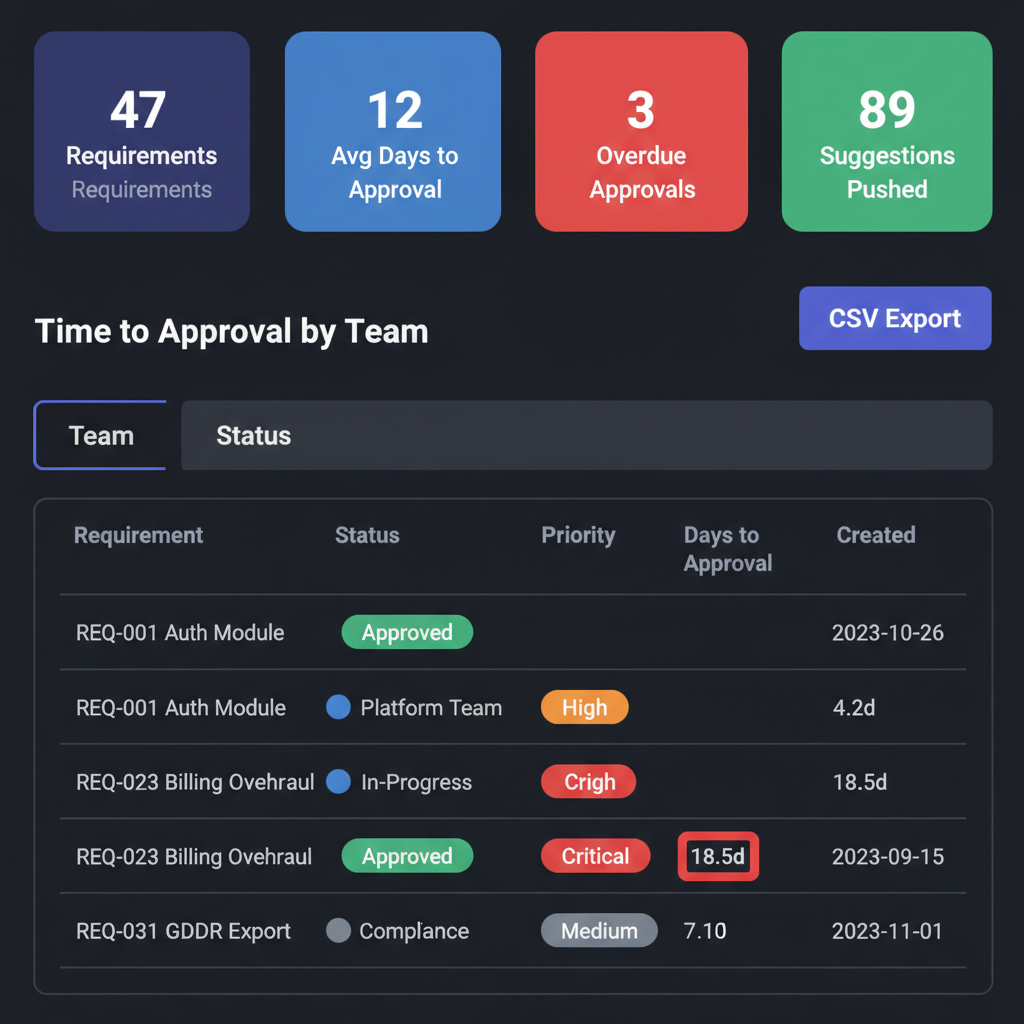Click the Platform Team label
Screen dimensions: 1024x1024
[431, 708]
